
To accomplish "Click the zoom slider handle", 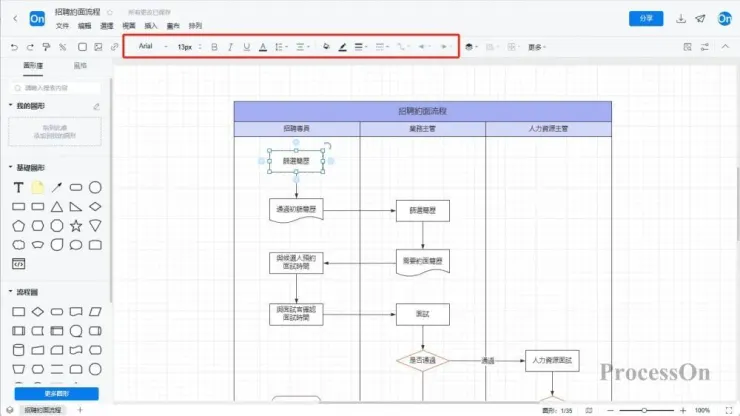I will [x=644, y=410].
